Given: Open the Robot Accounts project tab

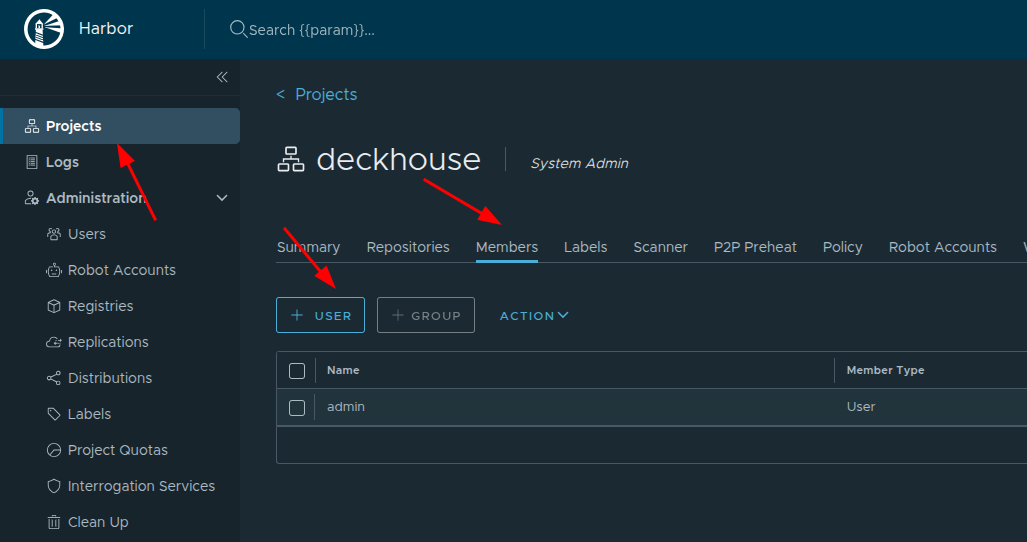Looking at the screenshot, I should pyautogui.click(x=943, y=247).
